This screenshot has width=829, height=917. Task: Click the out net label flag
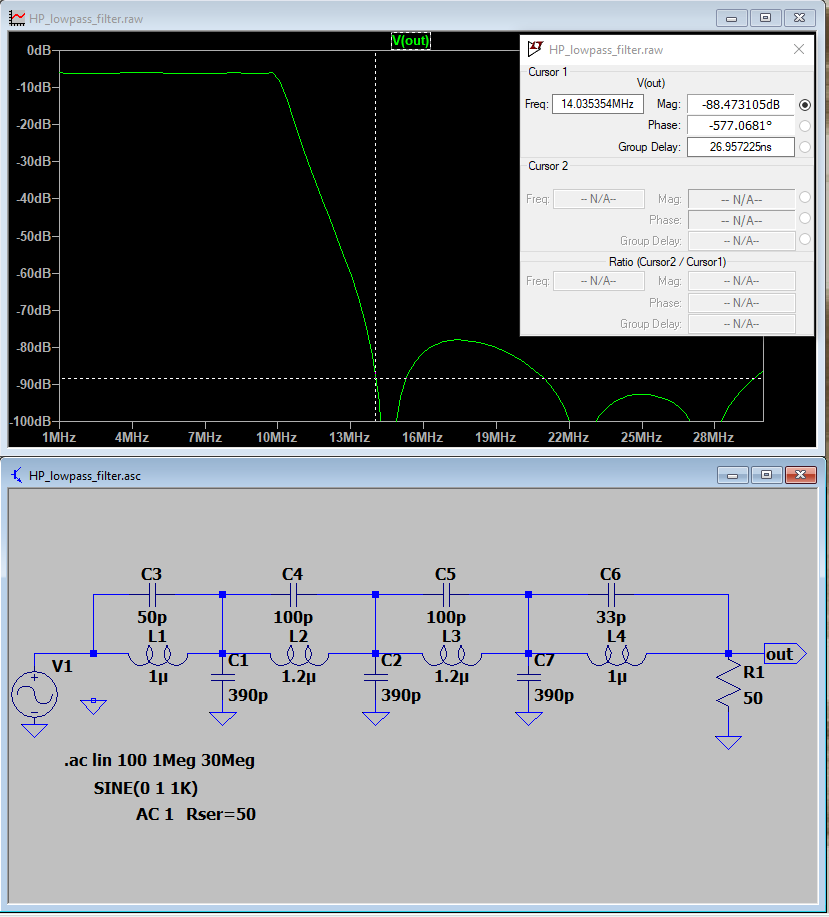[x=785, y=654]
